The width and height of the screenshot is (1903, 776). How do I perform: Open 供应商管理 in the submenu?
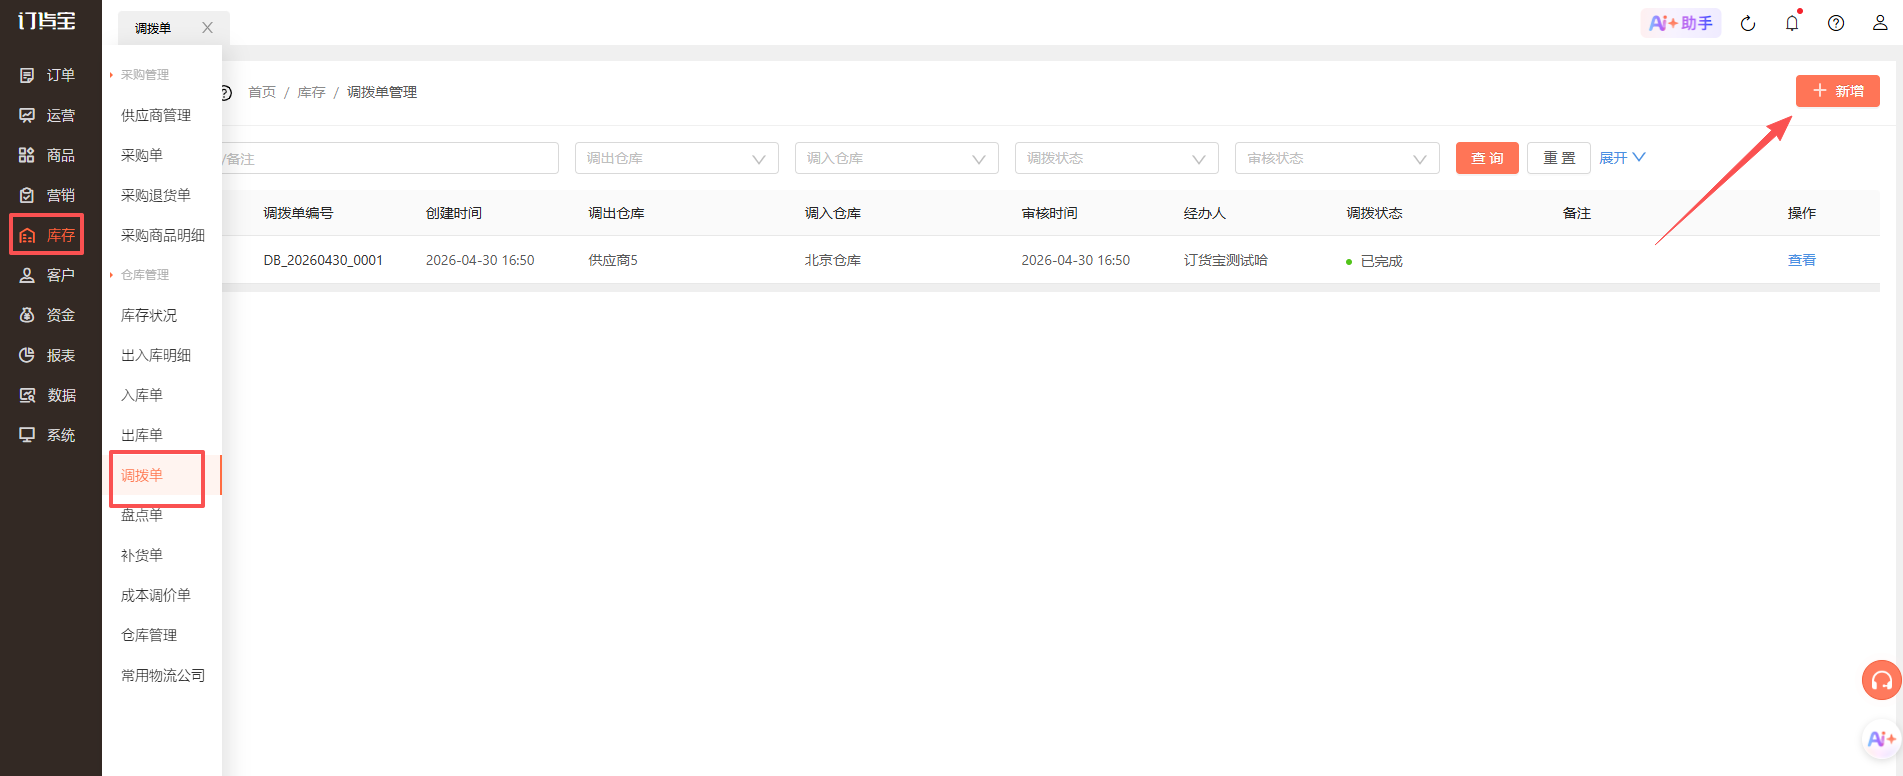coord(156,115)
